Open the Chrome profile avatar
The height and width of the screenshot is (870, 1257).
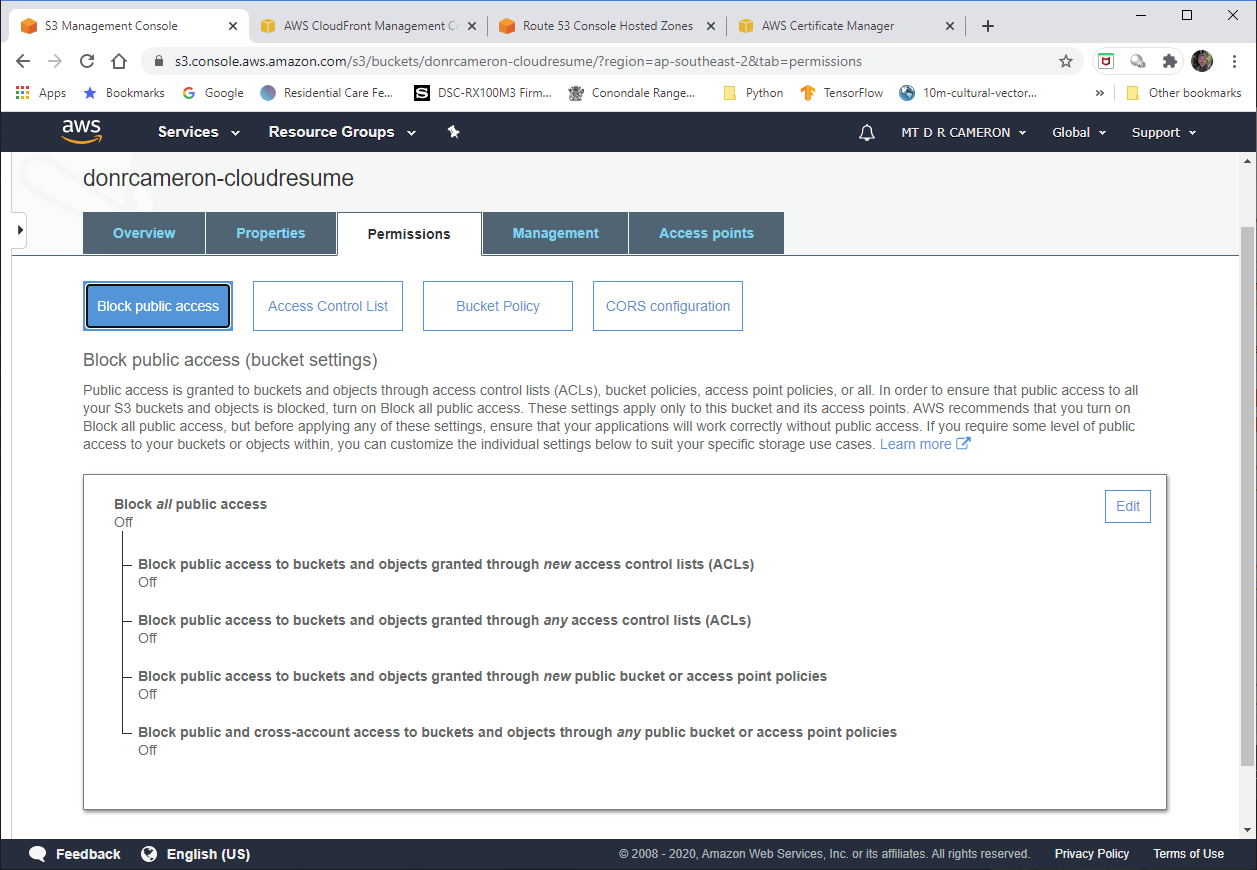1202,61
